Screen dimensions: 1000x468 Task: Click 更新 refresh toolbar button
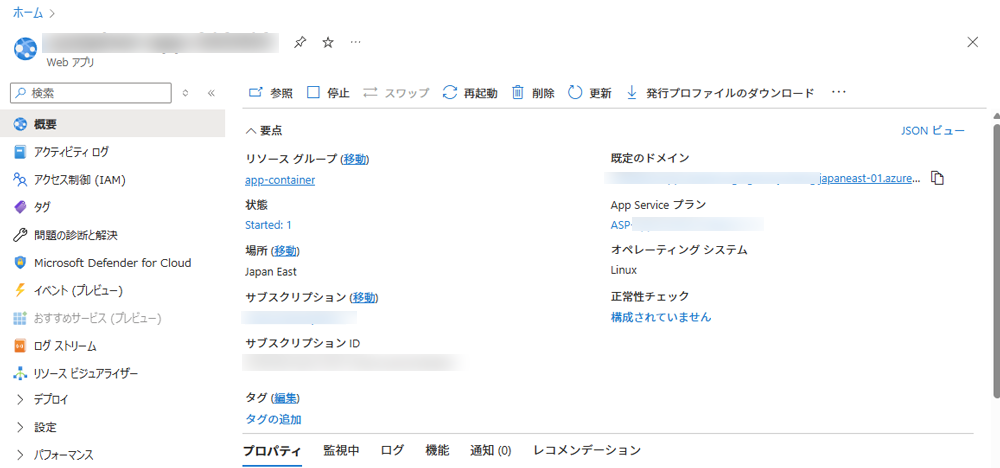590,93
